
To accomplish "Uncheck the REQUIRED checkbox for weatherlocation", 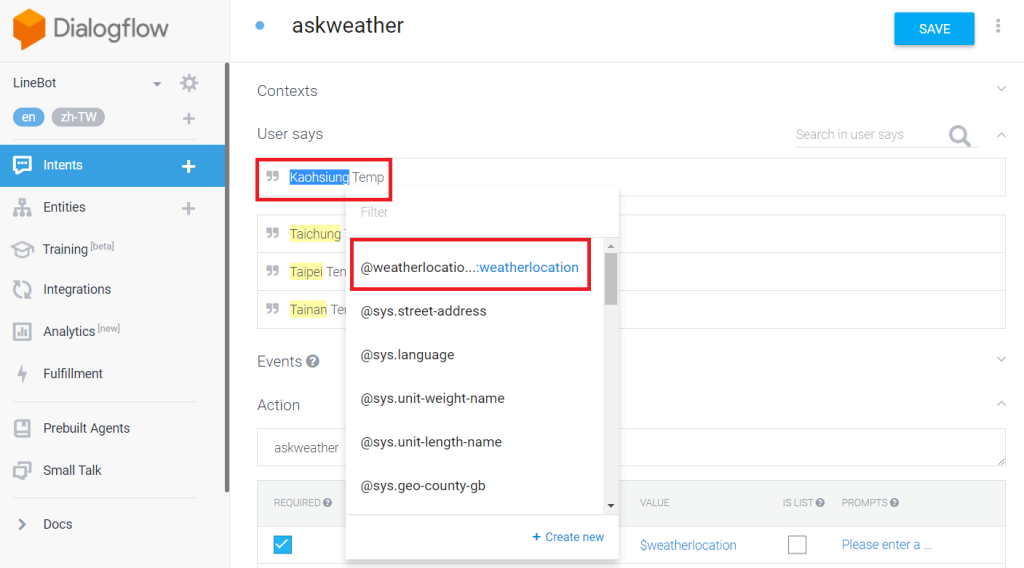I will pyautogui.click(x=283, y=544).
